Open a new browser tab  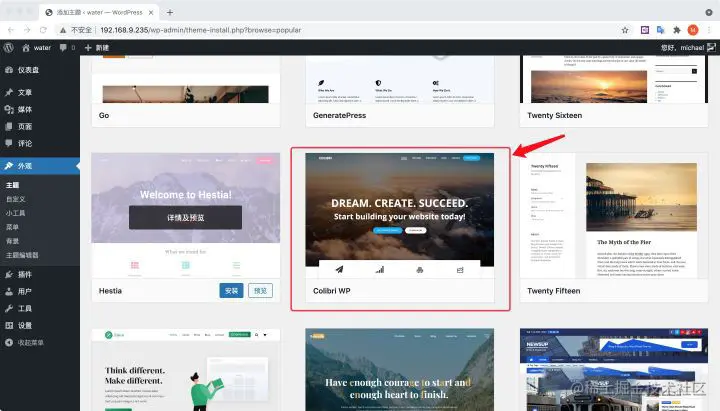(170, 12)
